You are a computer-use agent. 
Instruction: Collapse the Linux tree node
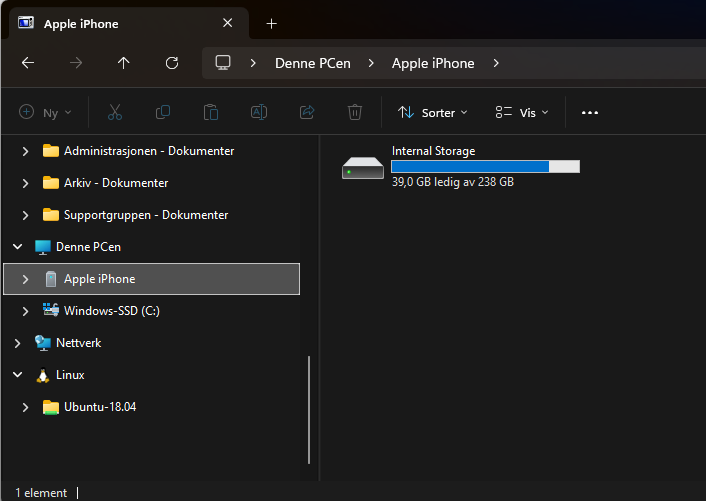[18, 375]
